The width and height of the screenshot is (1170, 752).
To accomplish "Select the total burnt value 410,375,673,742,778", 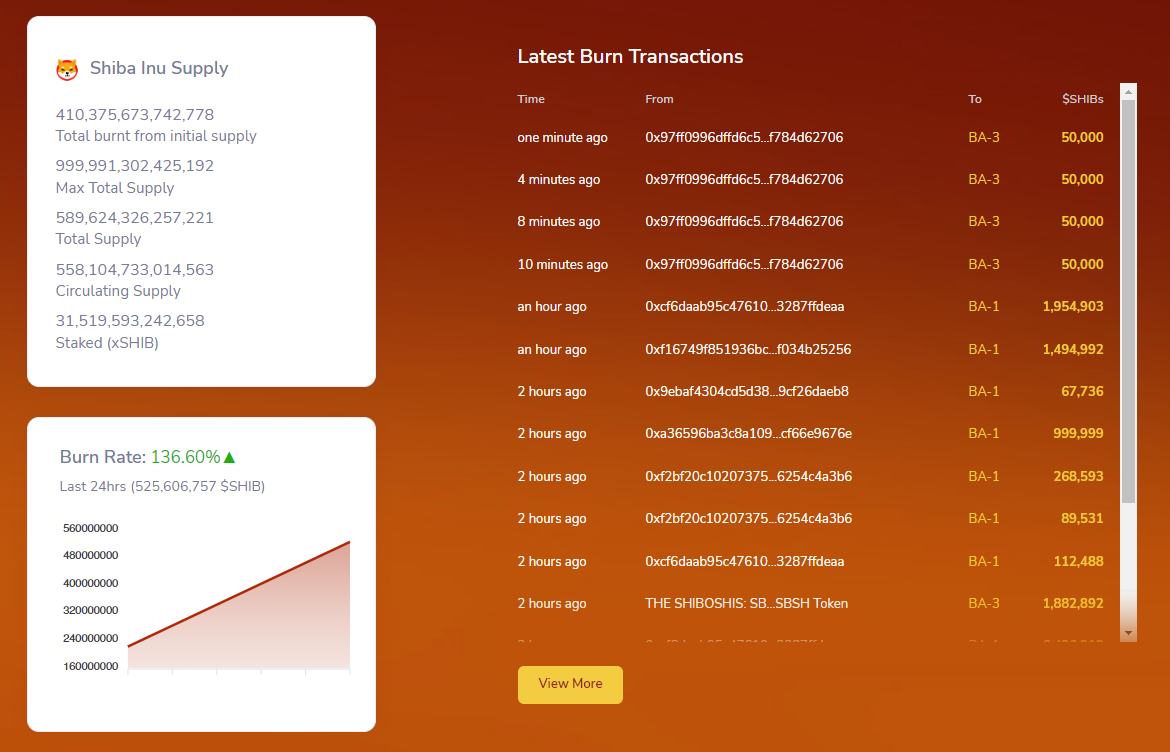I will click(x=135, y=115).
